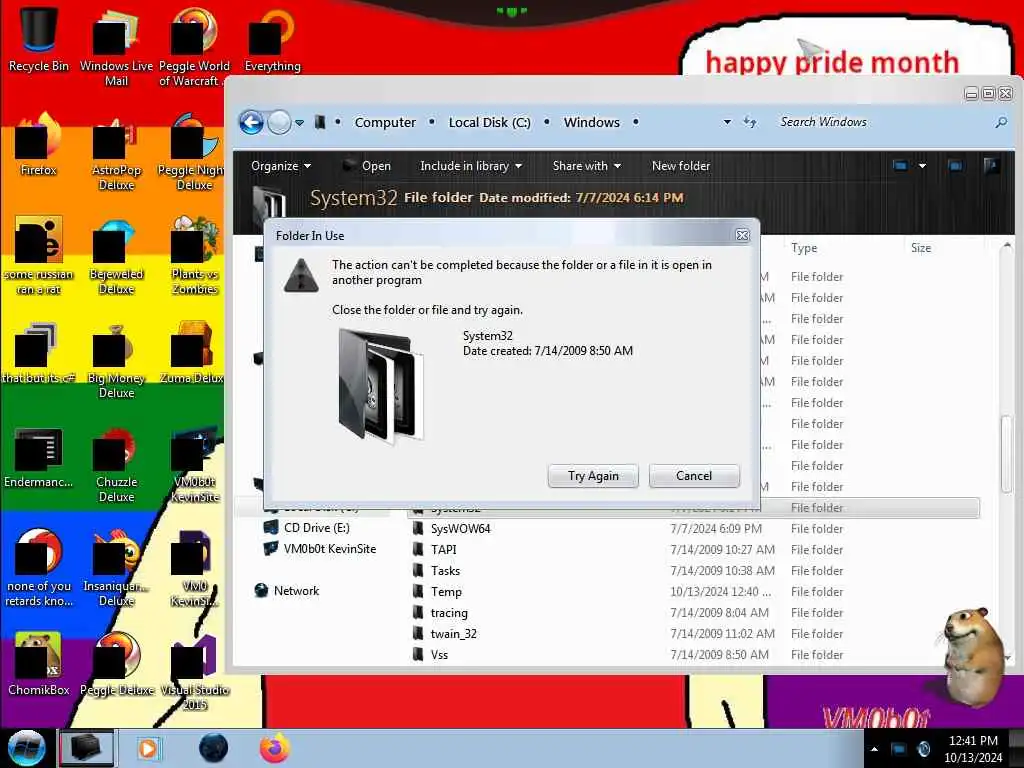The height and width of the screenshot is (768, 1024).
Task: Select Local Disk (C:) breadcrumb
Action: (x=489, y=122)
